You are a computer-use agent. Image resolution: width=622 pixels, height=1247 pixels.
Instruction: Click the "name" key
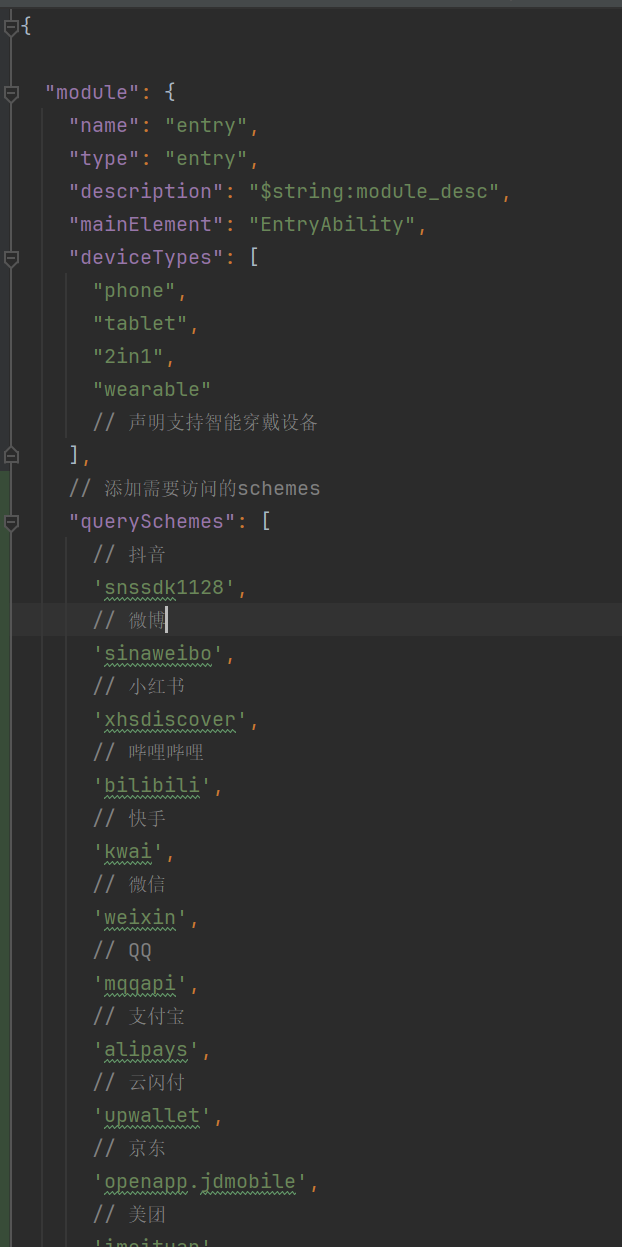[x=104, y=126]
